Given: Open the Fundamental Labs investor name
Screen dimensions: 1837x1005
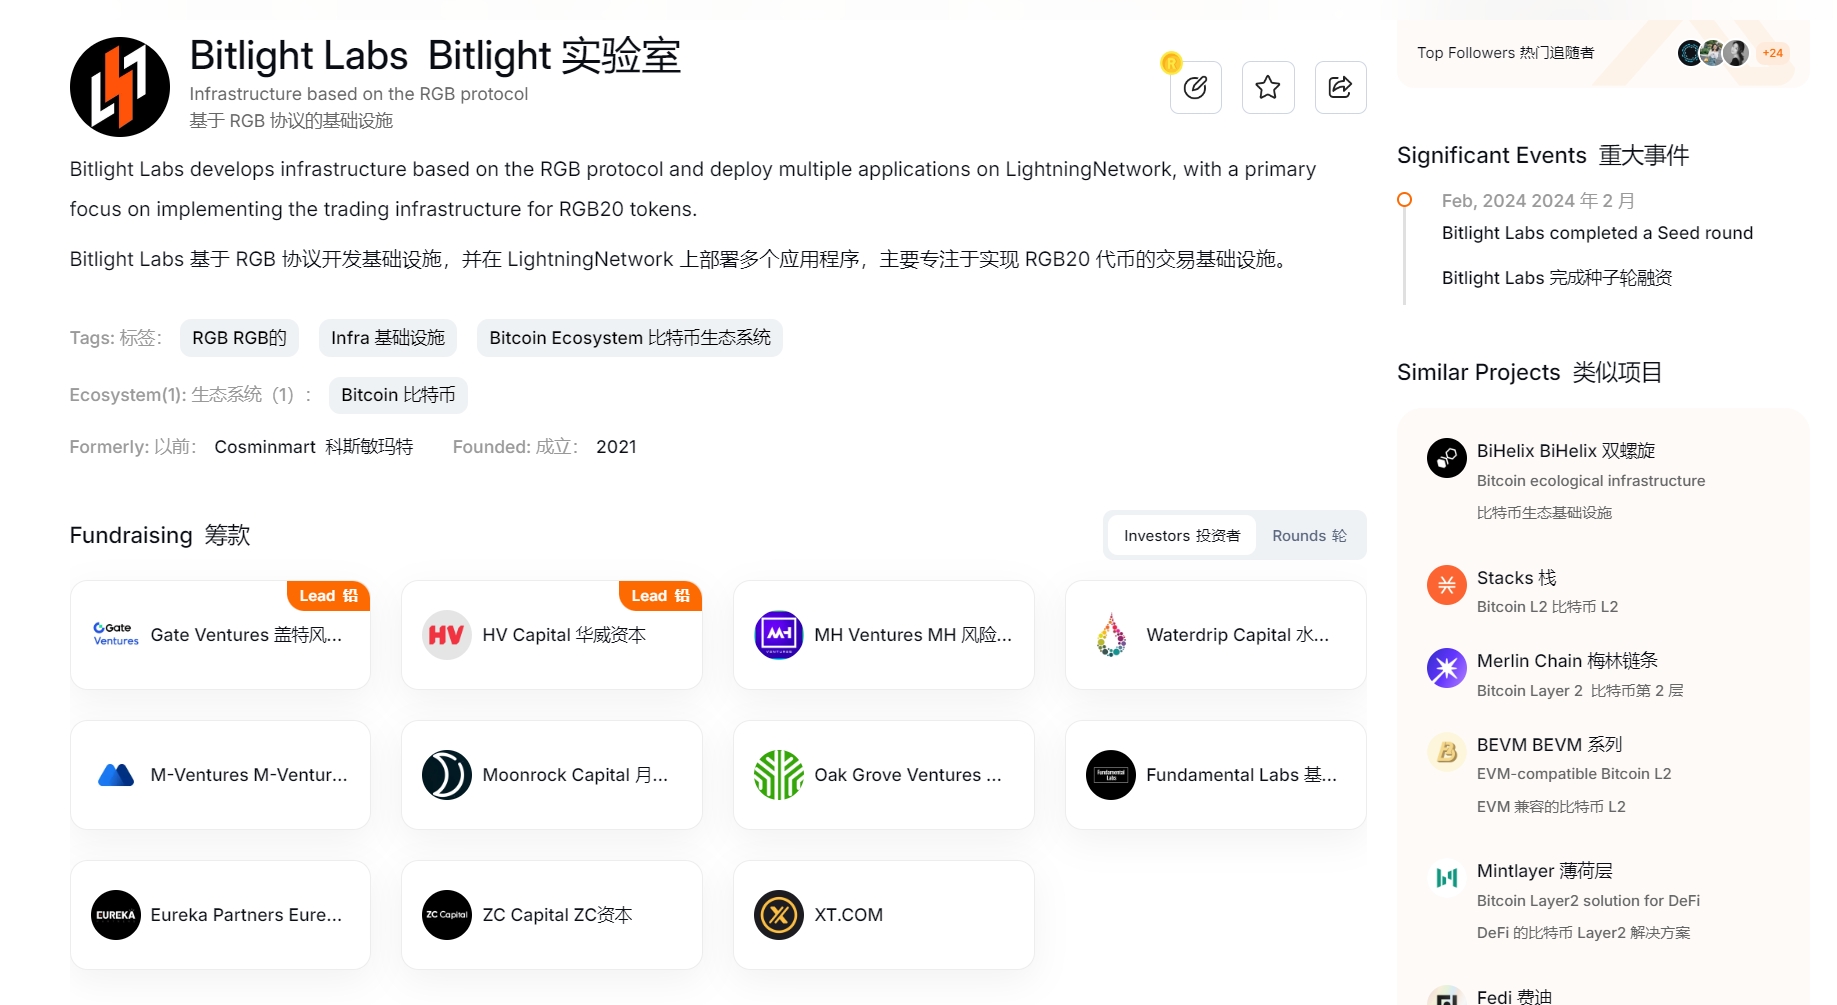Looking at the screenshot, I should coord(1241,775).
